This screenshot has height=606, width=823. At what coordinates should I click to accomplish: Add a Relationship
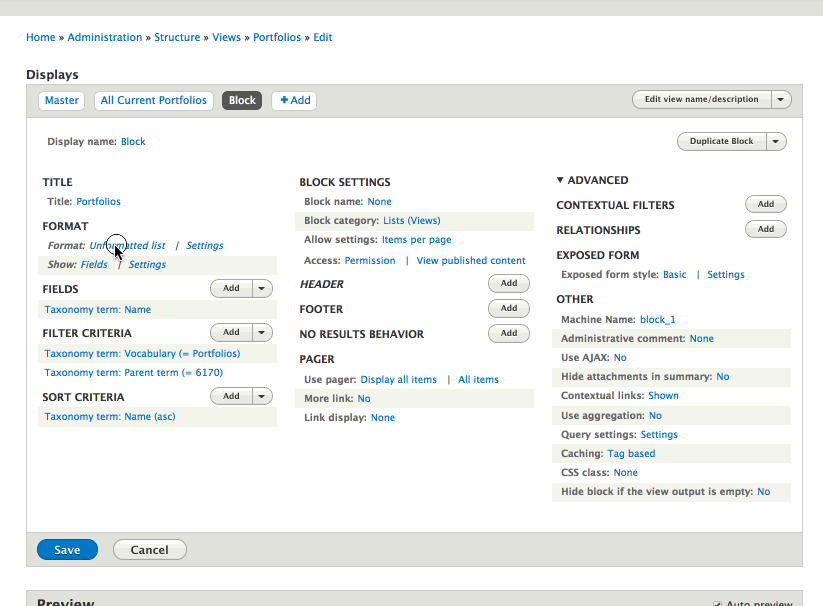pos(765,229)
